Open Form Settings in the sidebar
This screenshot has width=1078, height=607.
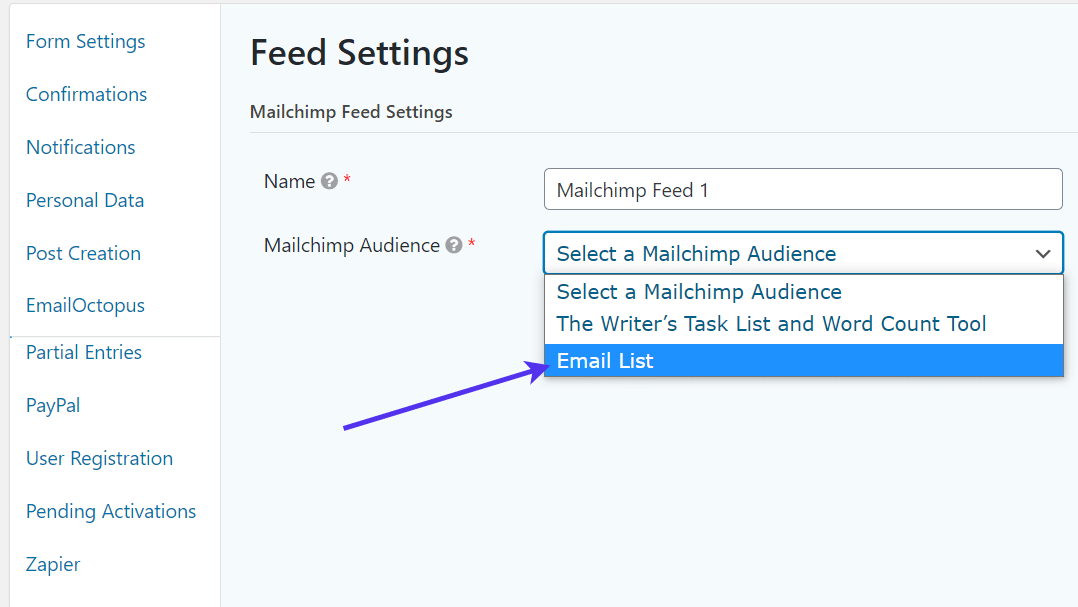85,41
